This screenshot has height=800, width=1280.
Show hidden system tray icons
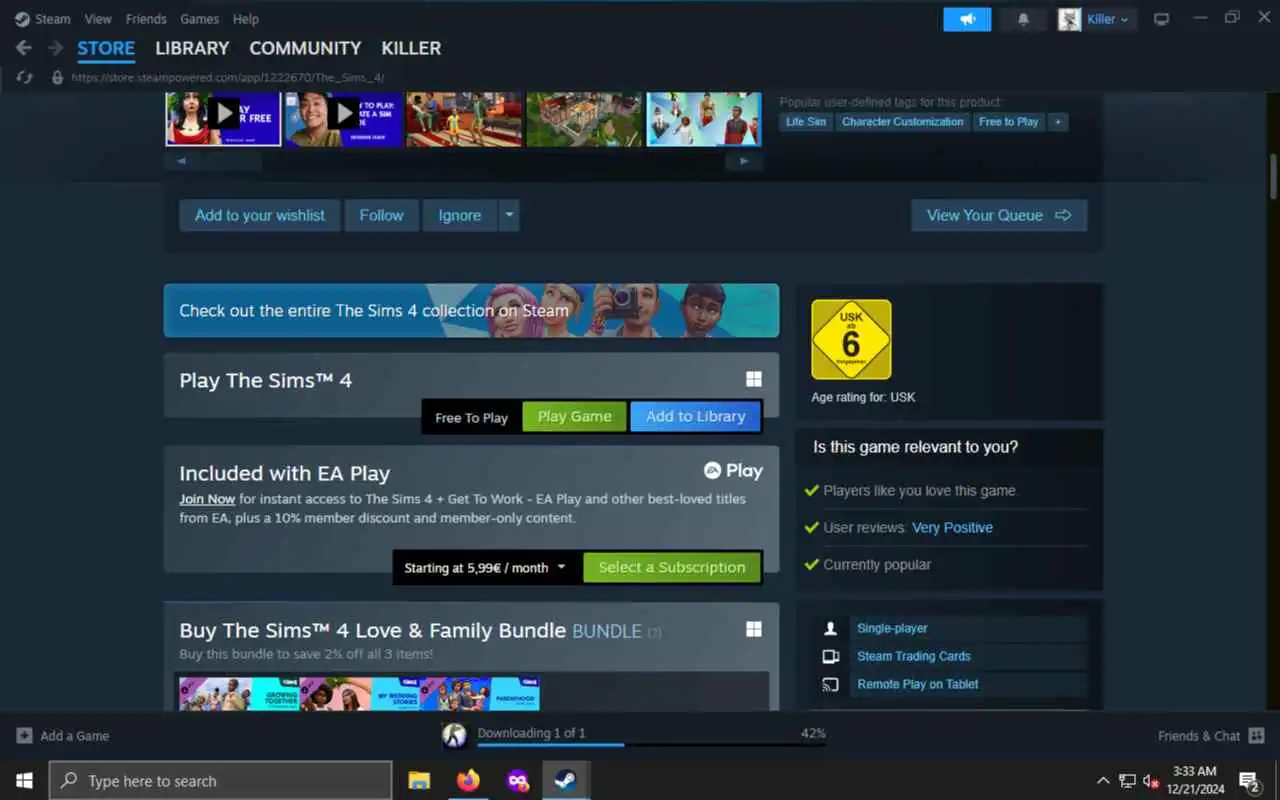pyautogui.click(x=1103, y=781)
